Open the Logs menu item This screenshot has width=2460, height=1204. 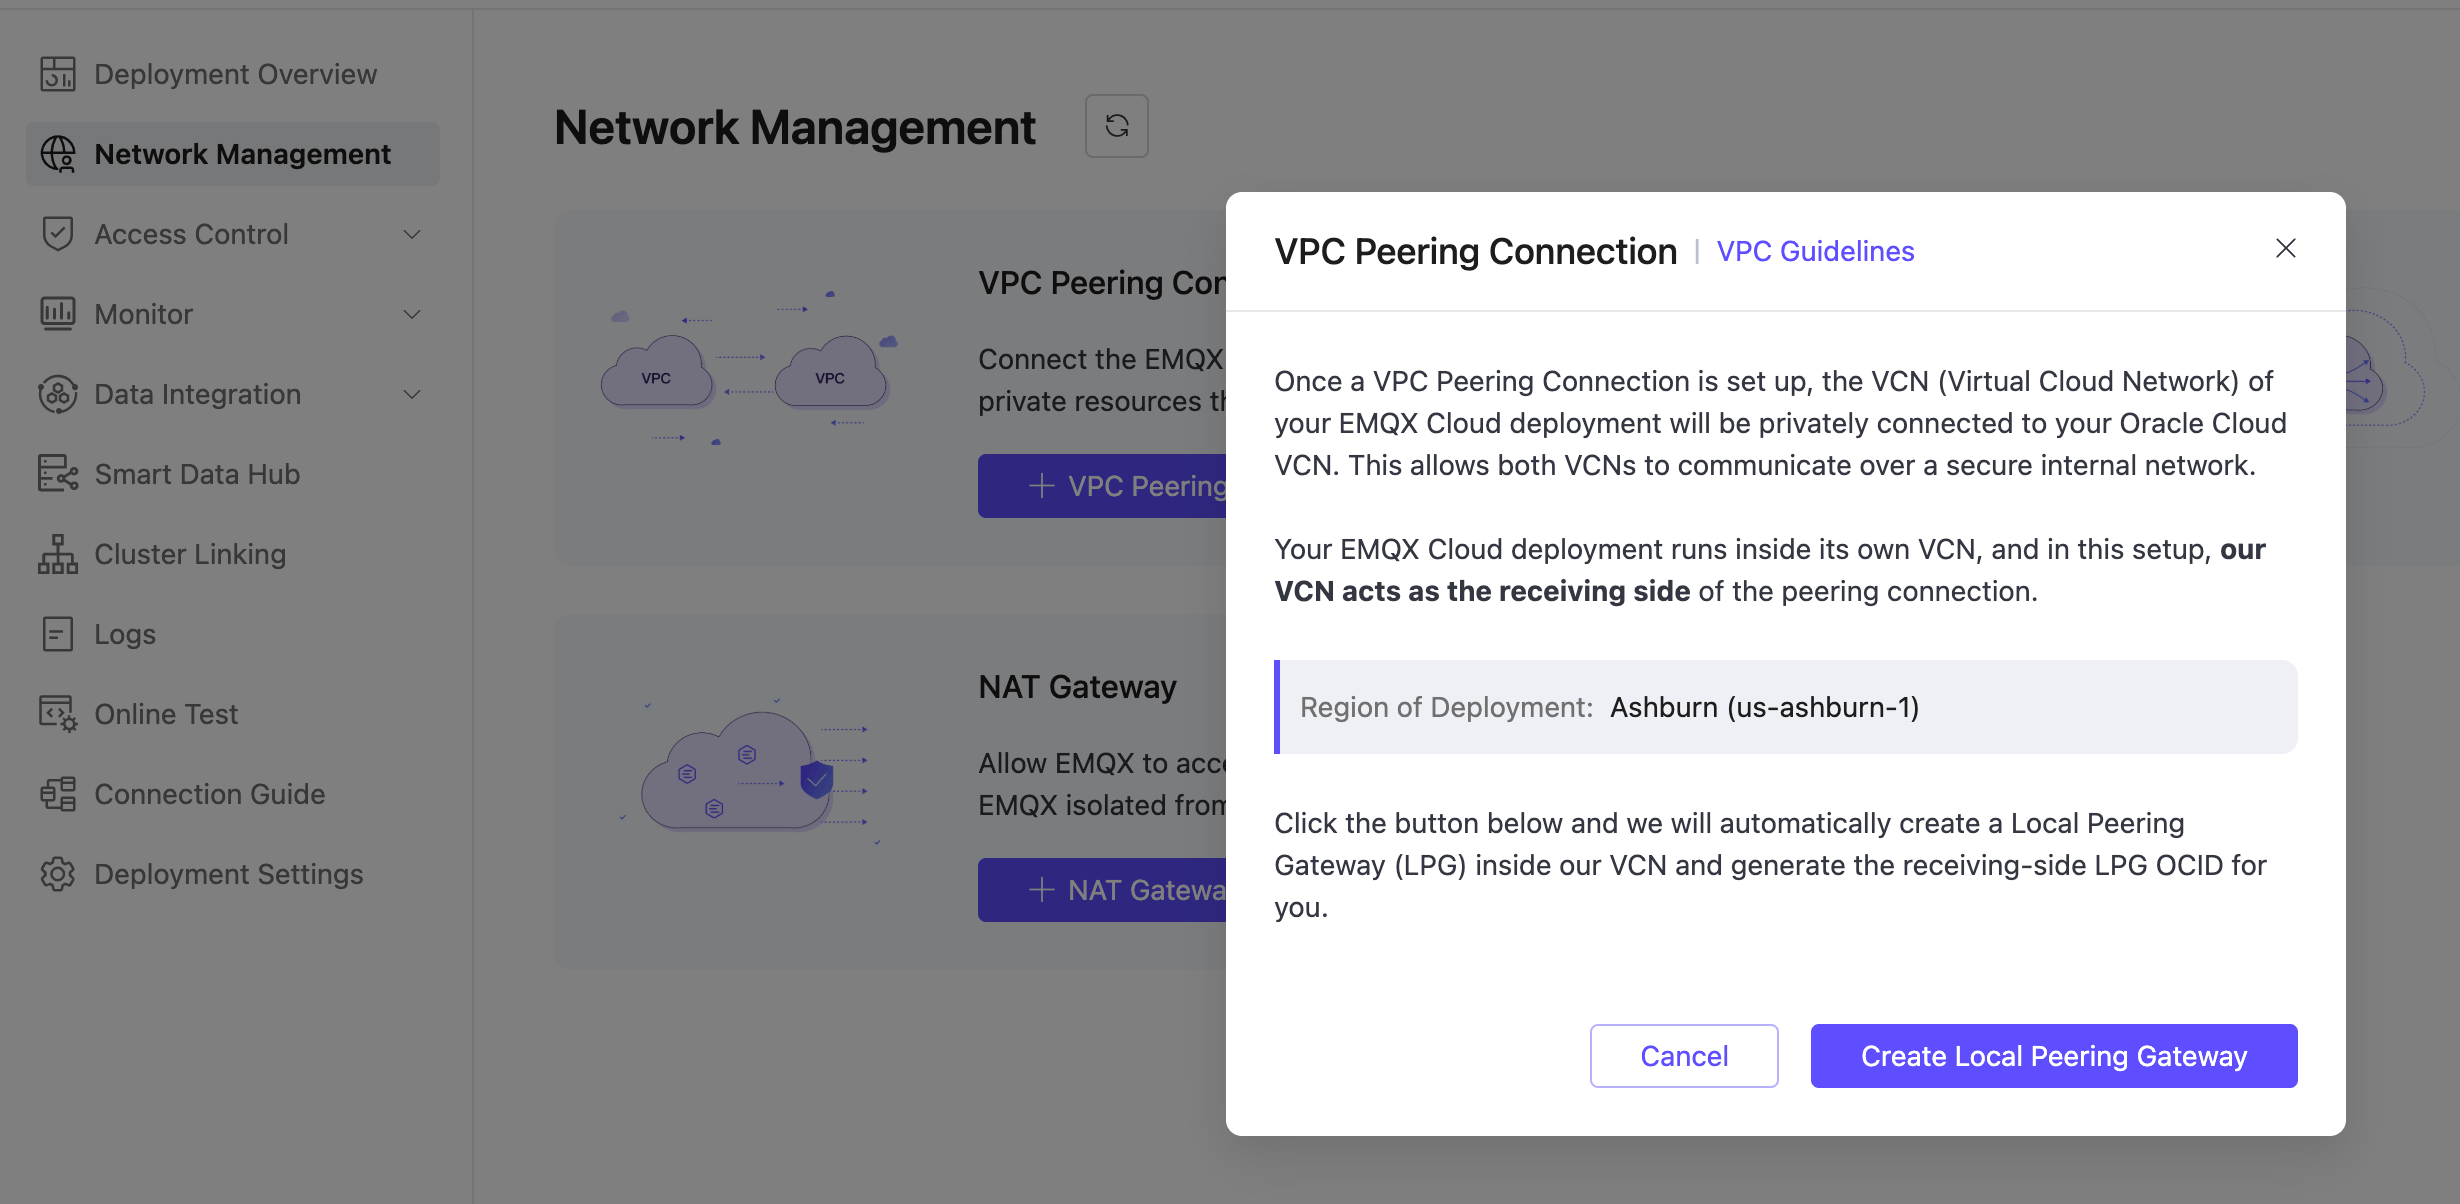125,634
